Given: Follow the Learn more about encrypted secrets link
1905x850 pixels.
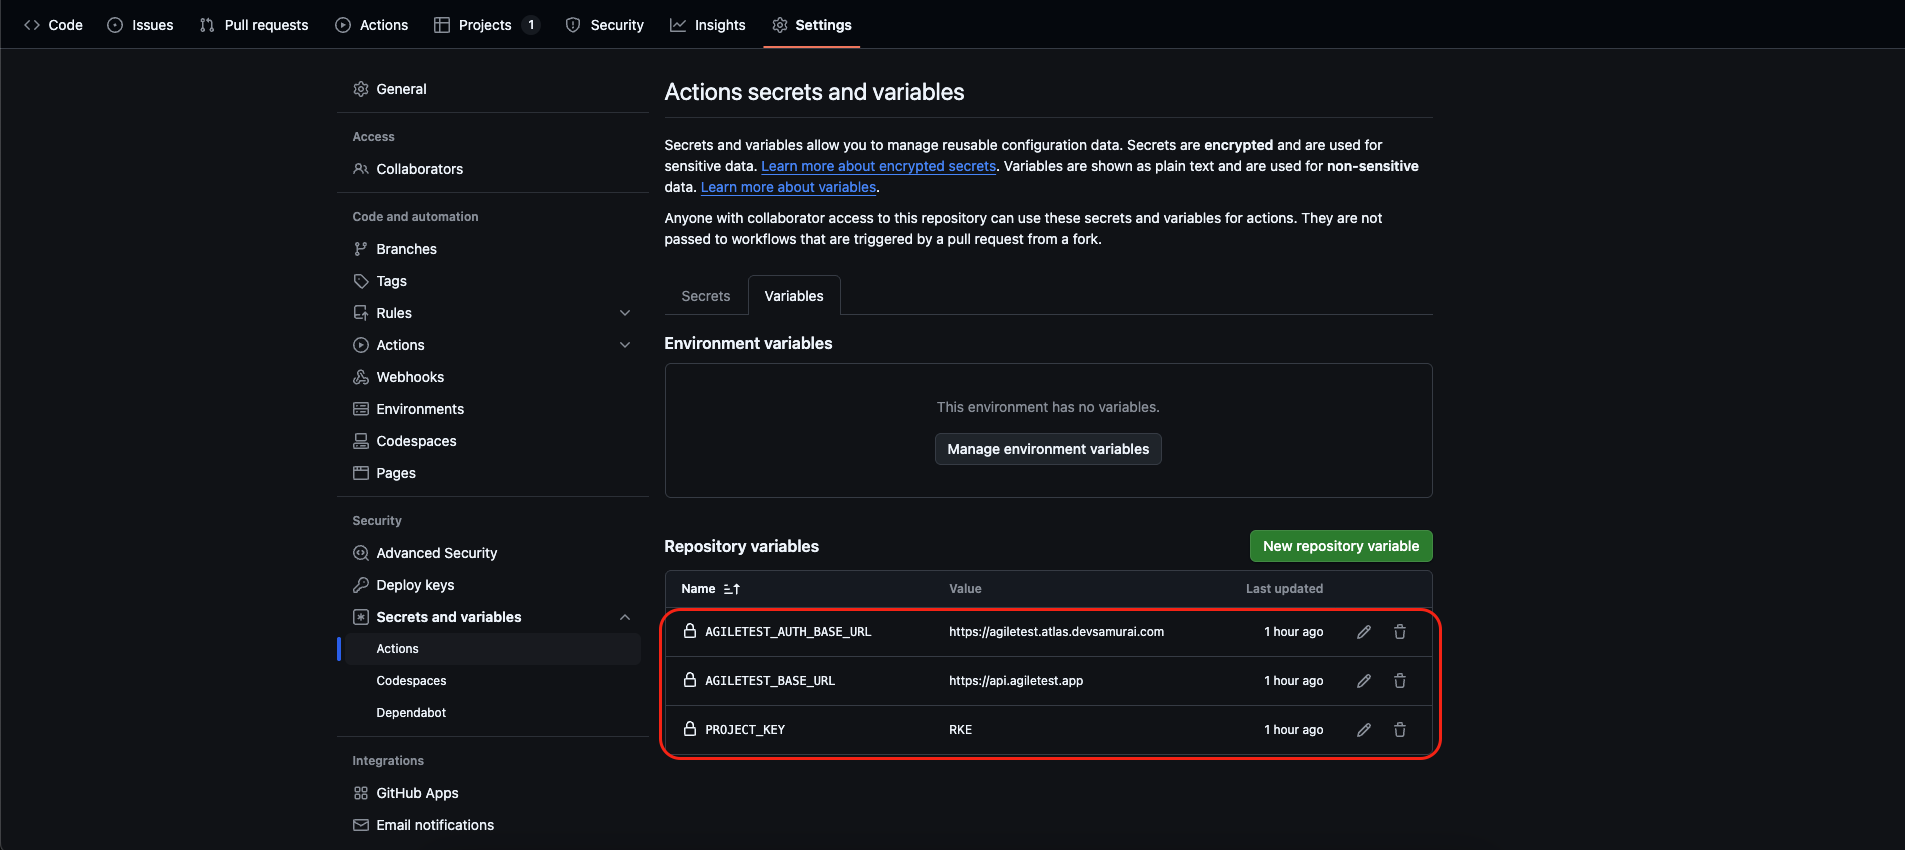Looking at the screenshot, I should [x=878, y=166].
